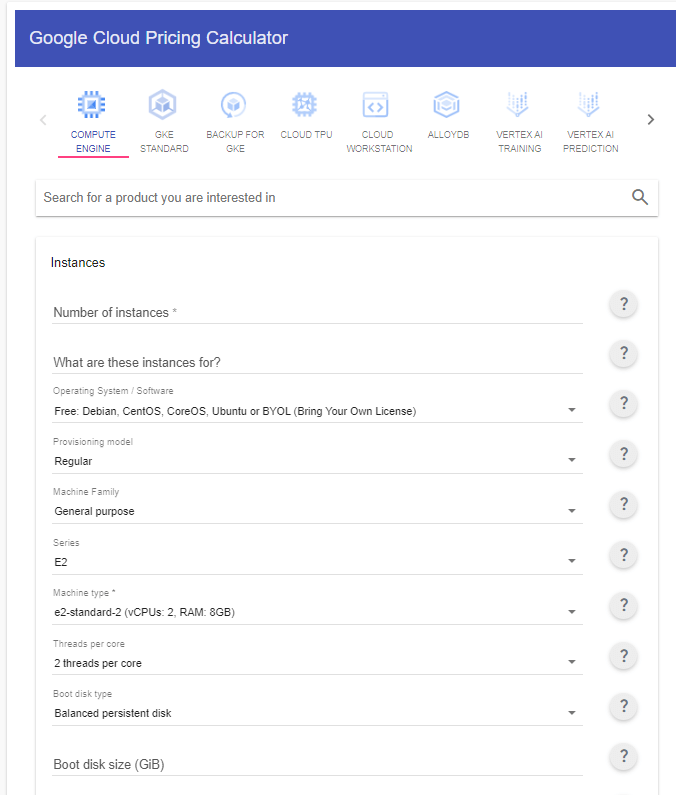Image resolution: width=676 pixels, height=795 pixels.
Task: Choose the Cloud TPU product icon
Action: pos(304,104)
